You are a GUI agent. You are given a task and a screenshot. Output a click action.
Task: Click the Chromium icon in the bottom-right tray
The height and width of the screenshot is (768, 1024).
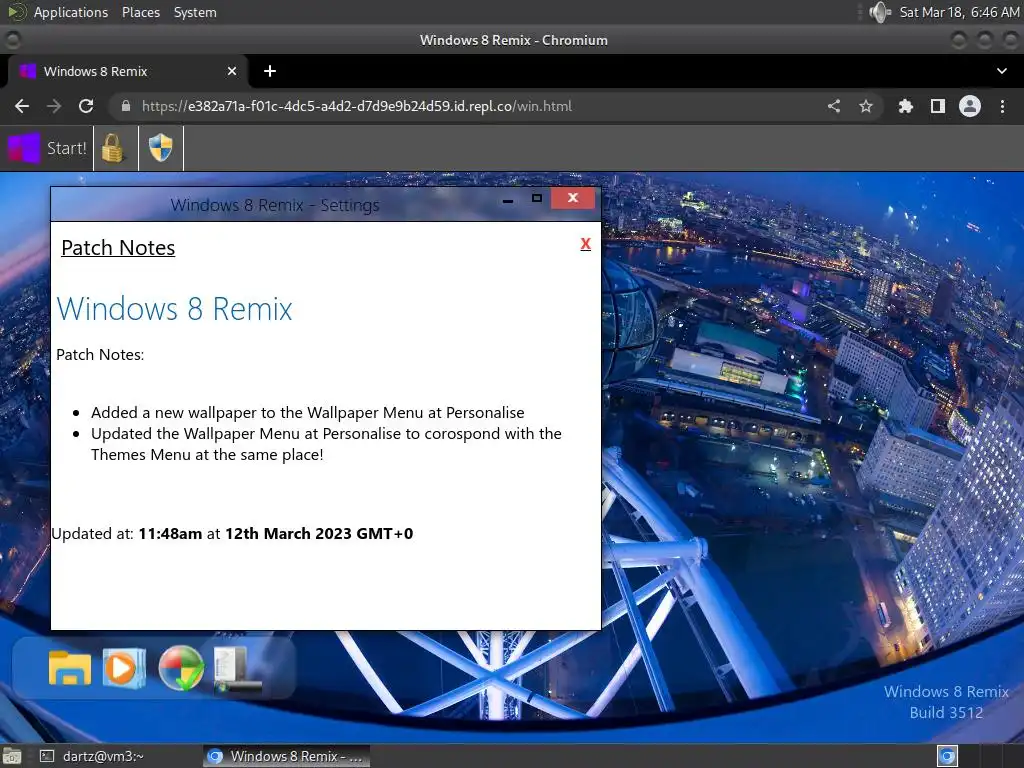point(947,756)
